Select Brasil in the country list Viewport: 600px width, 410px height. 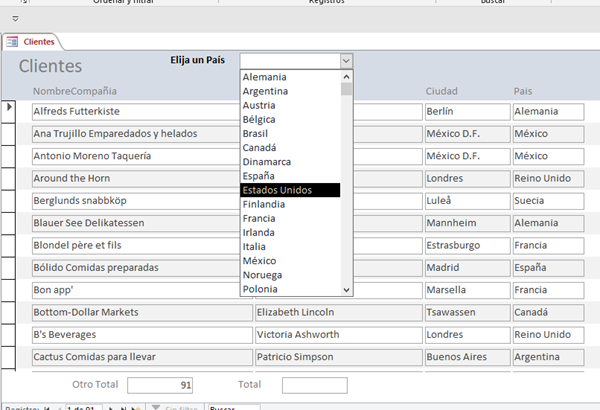click(290, 133)
